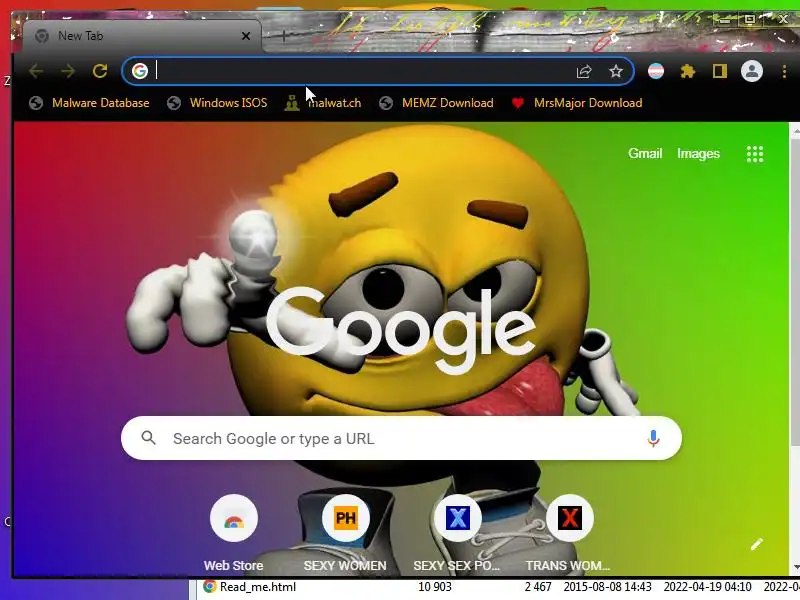Click the striped flag extension icon
The height and width of the screenshot is (600, 800).
click(656, 71)
